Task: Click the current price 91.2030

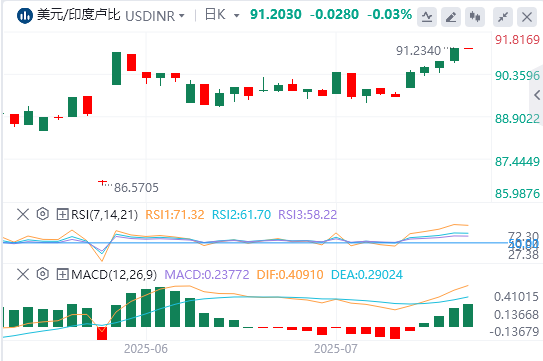Action: pos(276,15)
